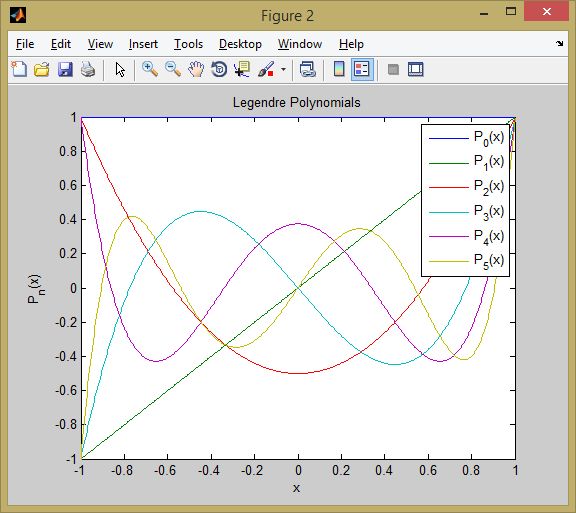Click the Show Plot Tools and Dock icon
This screenshot has height=513, width=576.
[x=416, y=69]
